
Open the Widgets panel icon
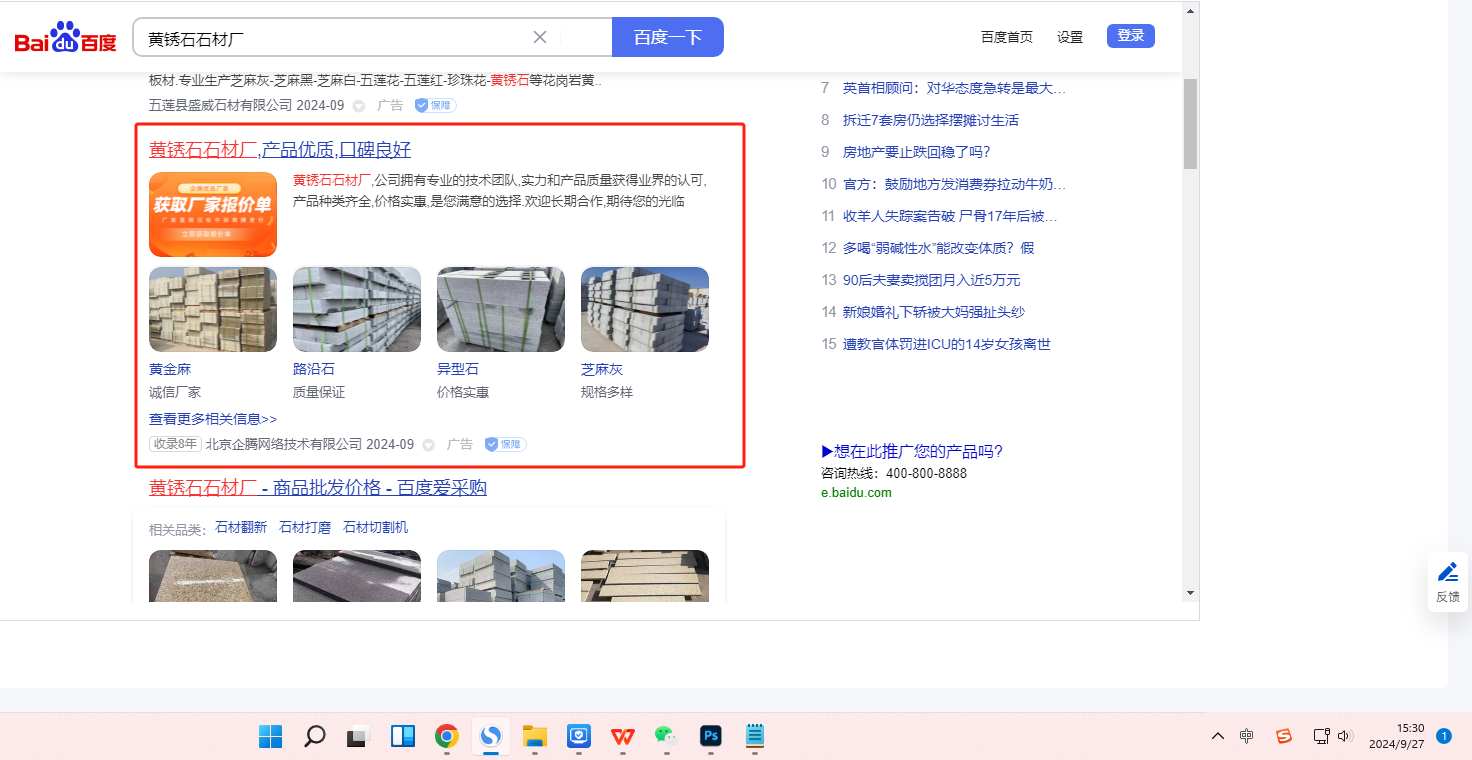click(x=402, y=737)
